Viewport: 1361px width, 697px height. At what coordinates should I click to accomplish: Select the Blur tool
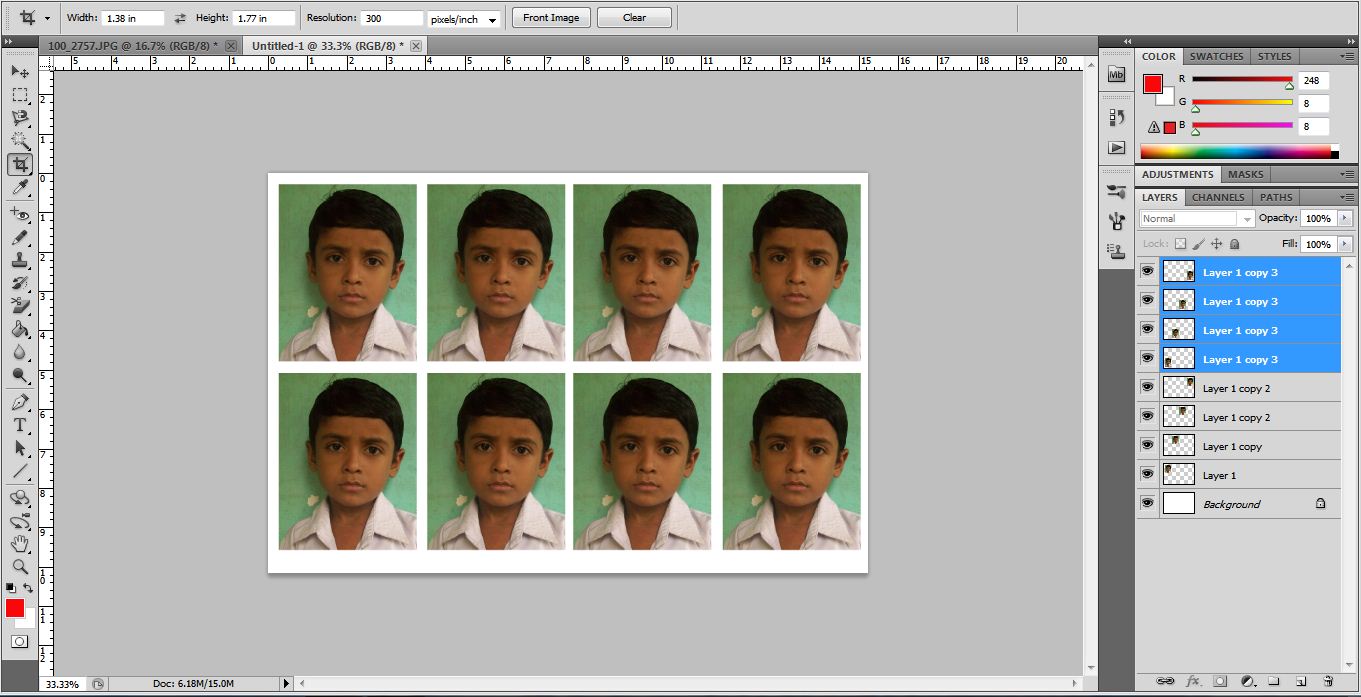(x=19, y=352)
